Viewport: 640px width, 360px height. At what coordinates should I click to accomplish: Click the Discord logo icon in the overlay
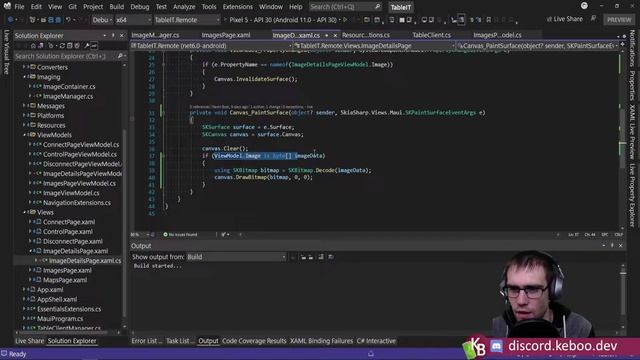pyautogui.click(x=496, y=347)
